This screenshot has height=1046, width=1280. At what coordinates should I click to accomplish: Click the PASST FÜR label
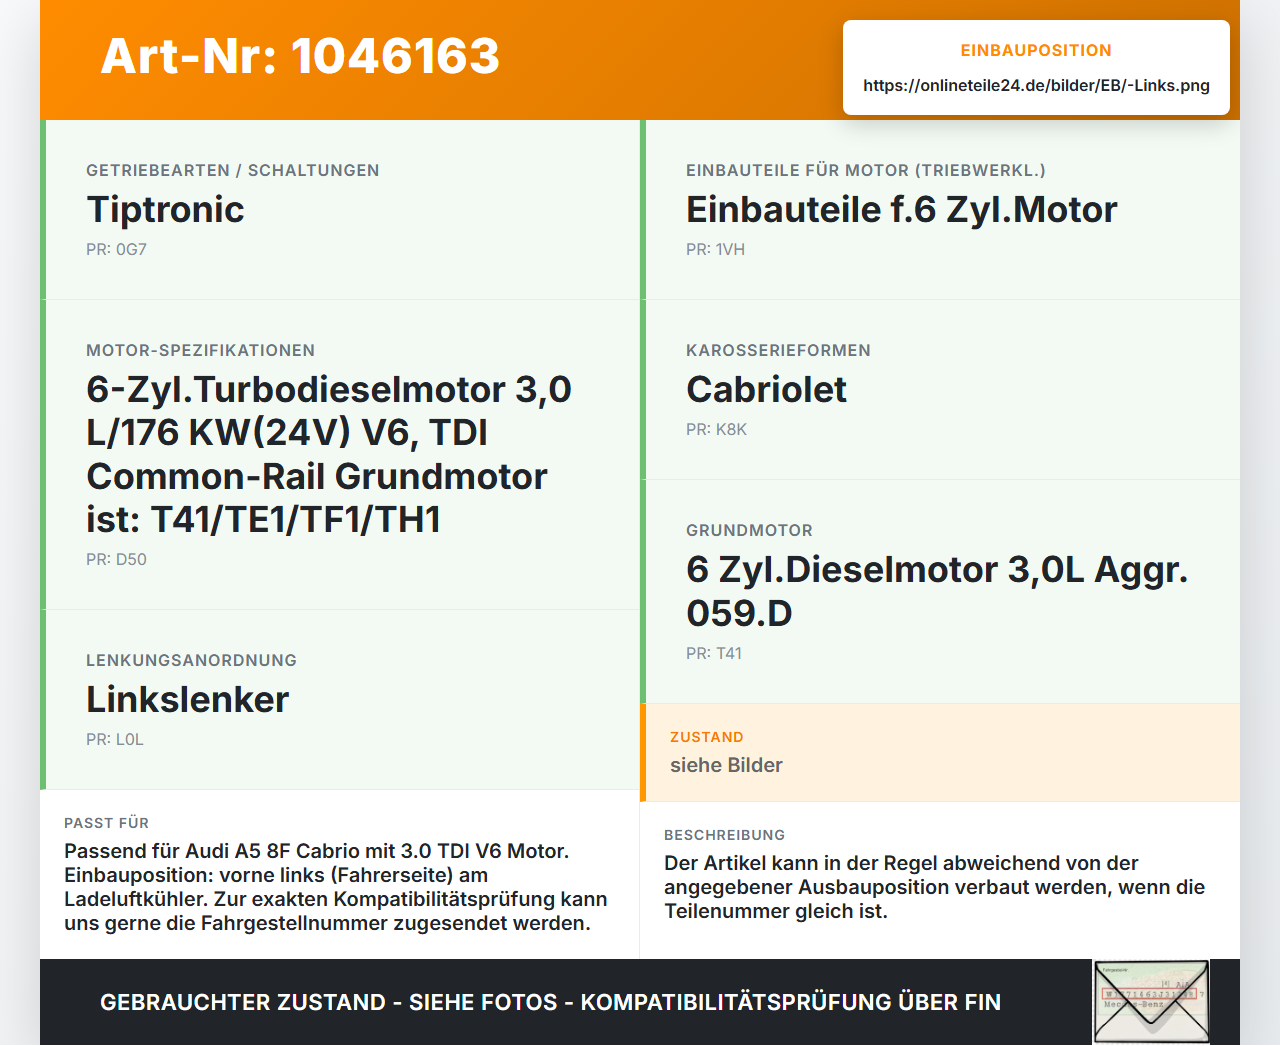(x=106, y=823)
